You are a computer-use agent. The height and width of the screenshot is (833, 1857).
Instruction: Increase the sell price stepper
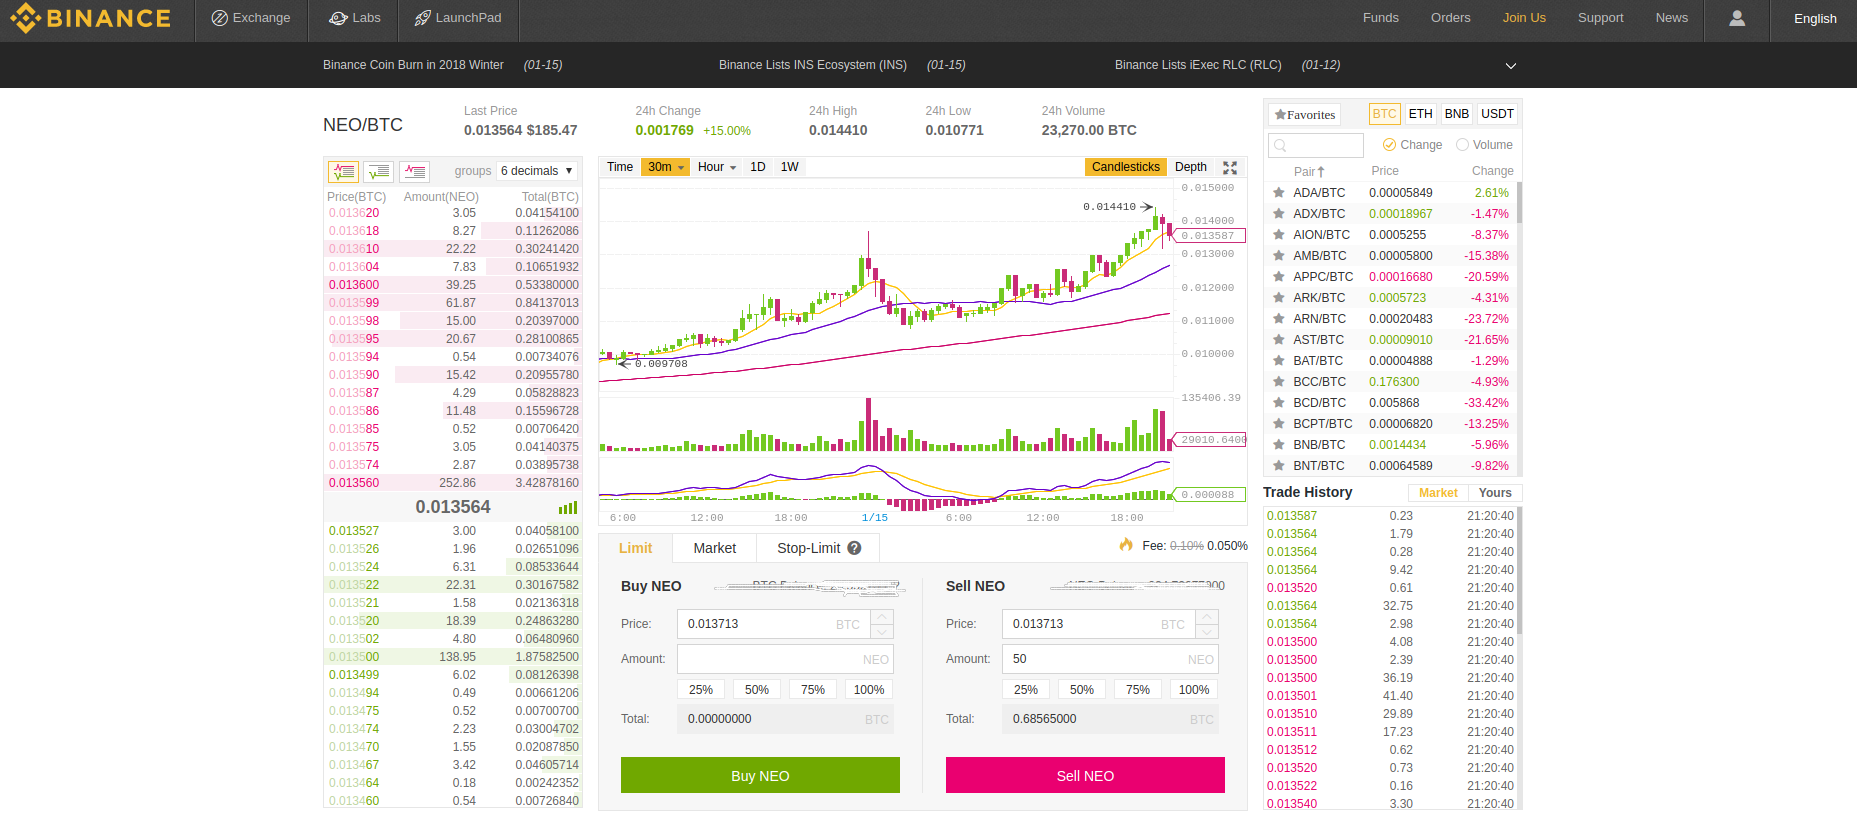click(1207, 617)
